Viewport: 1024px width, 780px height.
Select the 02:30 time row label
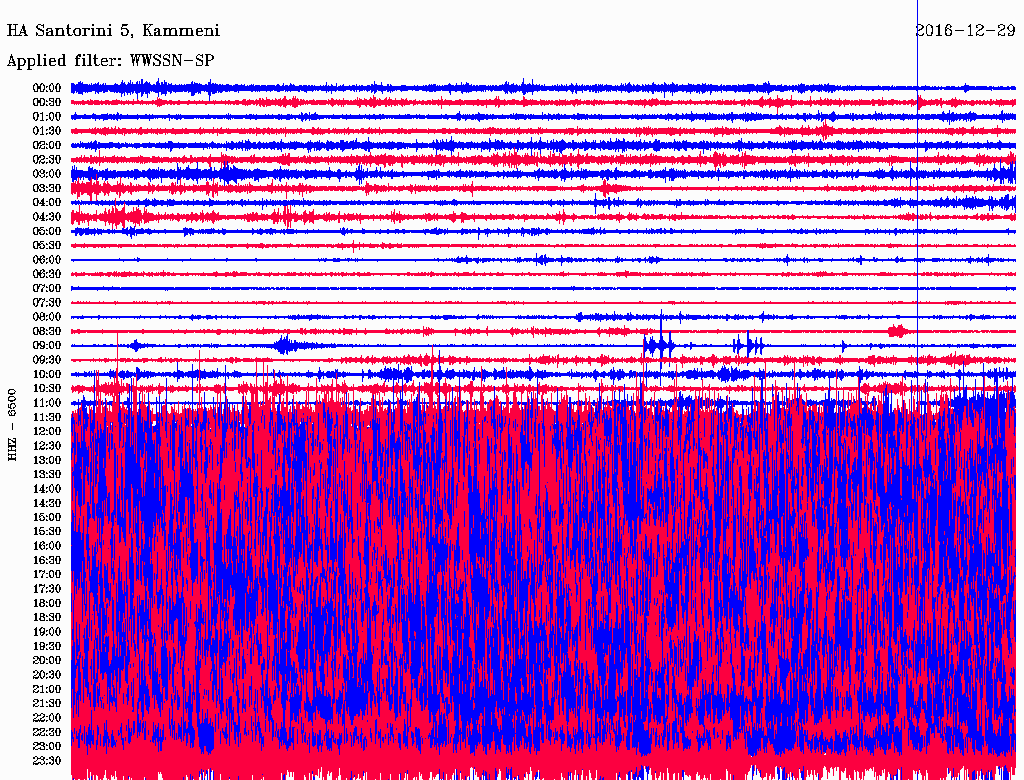click(47, 160)
